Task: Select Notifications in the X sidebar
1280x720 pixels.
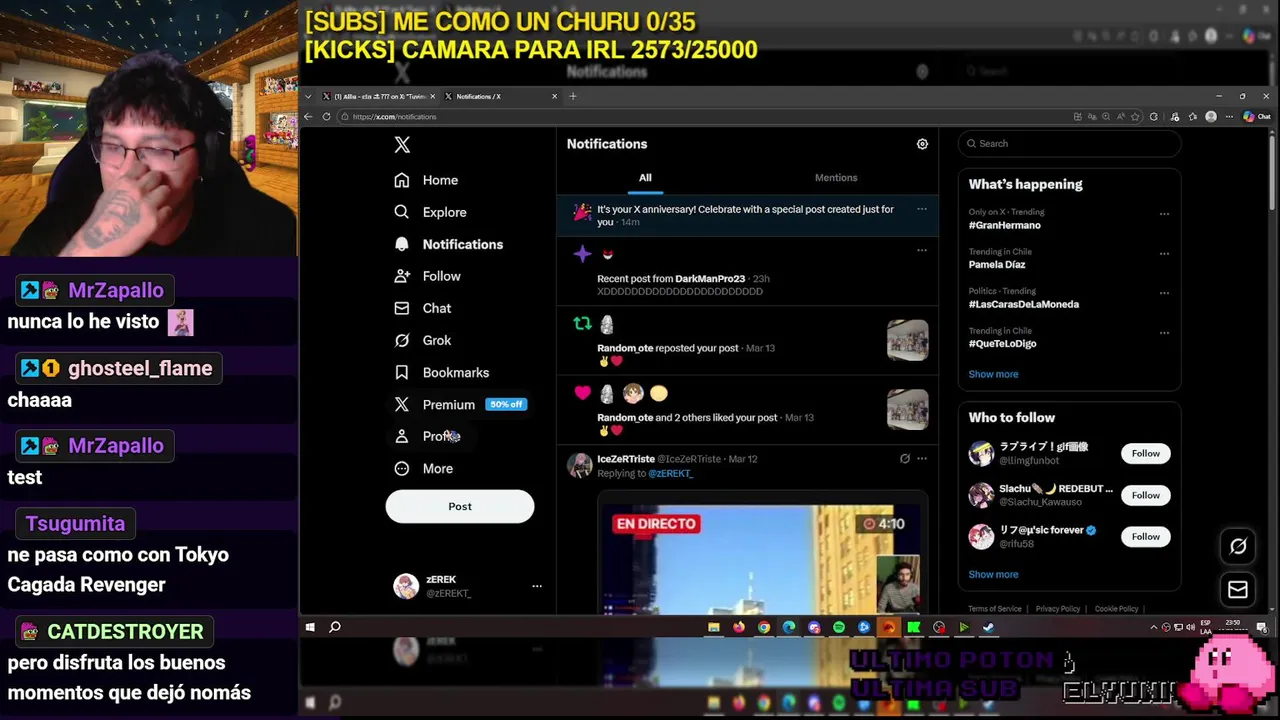Action: pyautogui.click(x=448, y=244)
